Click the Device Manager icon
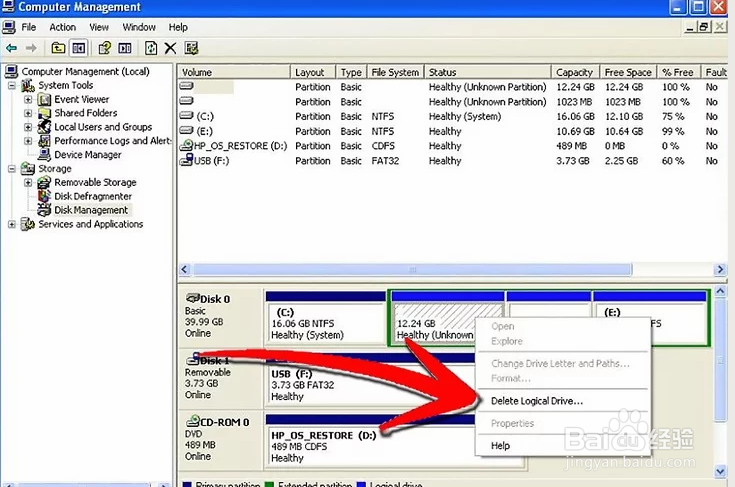 [x=44, y=154]
